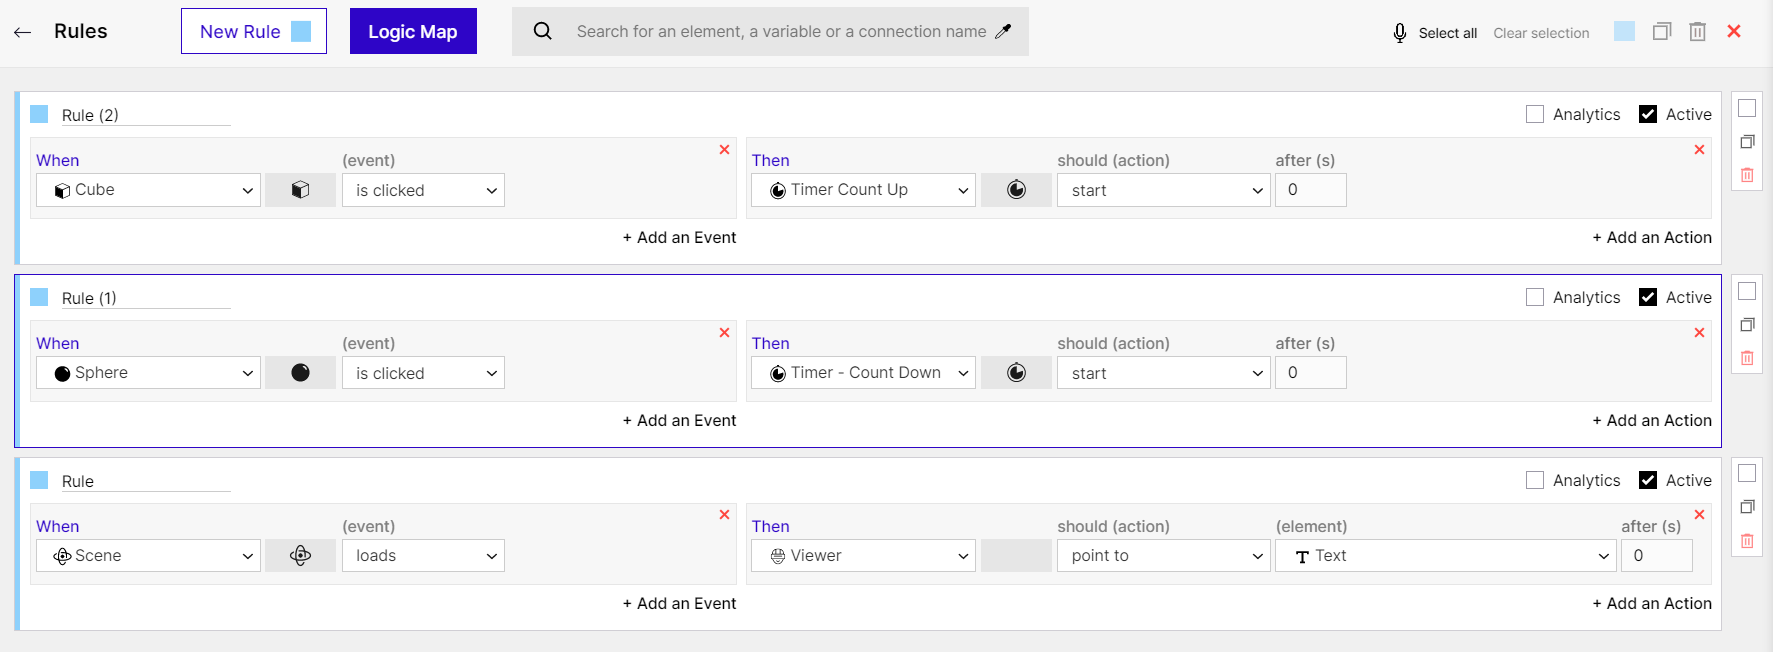
Task: Click Add an Action in Rule (2)
Action: 1652,237
